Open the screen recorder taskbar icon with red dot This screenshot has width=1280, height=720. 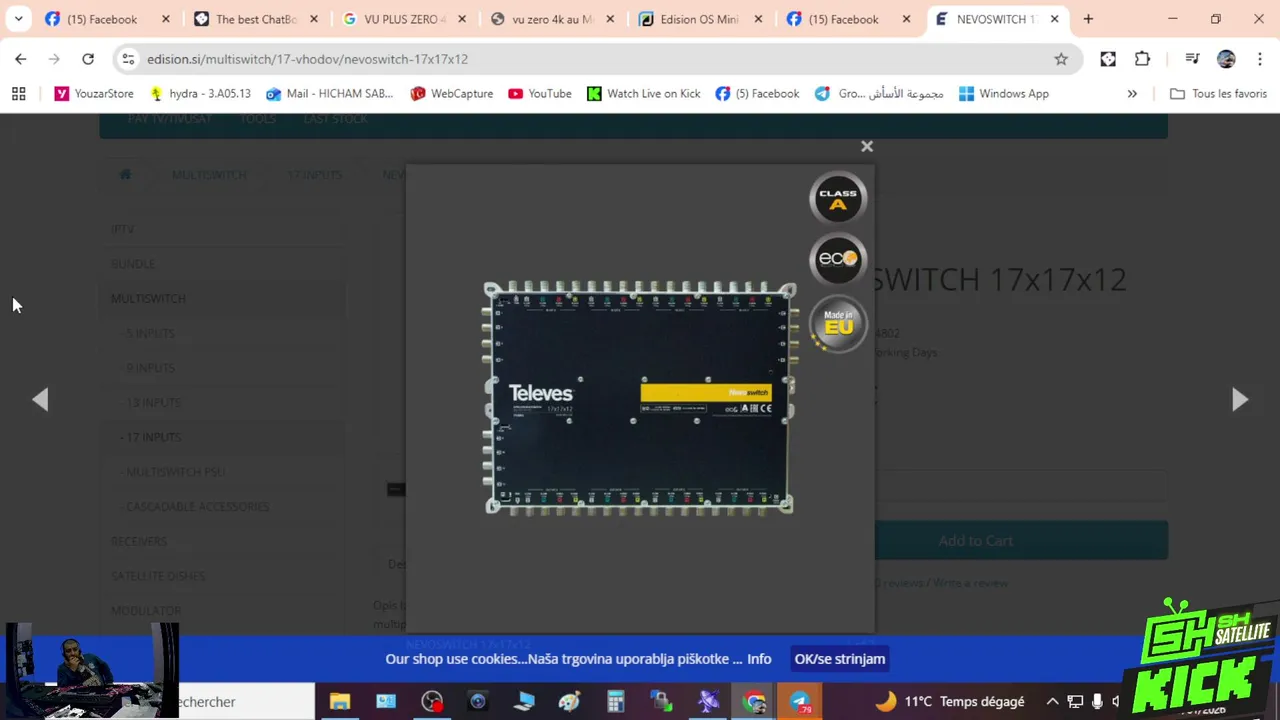tap(432, 702)
